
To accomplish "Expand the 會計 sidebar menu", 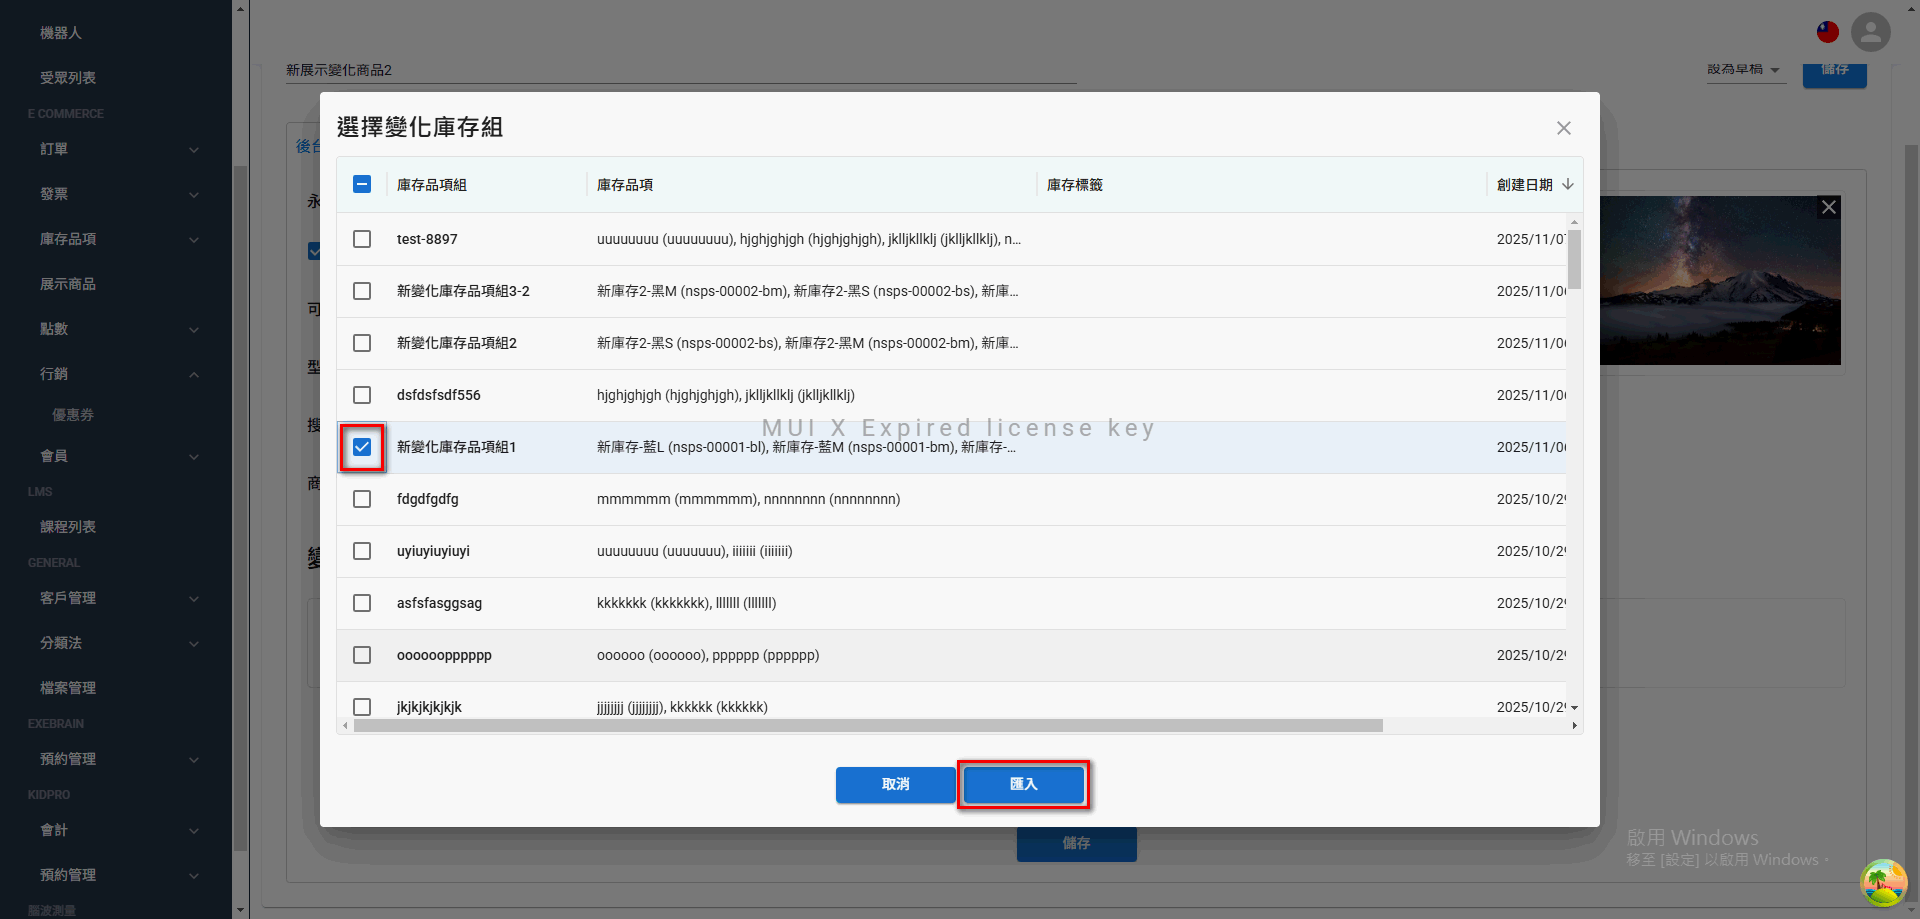I will (x=116, y=830).
